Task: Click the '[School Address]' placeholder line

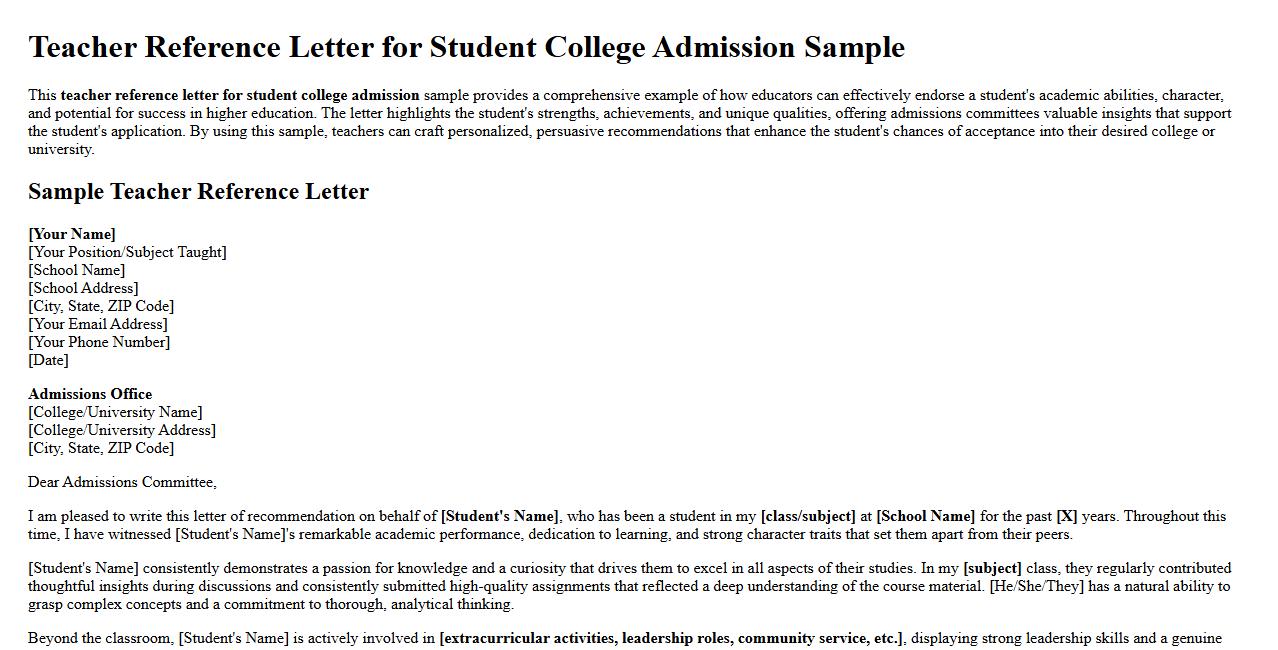Action: click(83, 288)
